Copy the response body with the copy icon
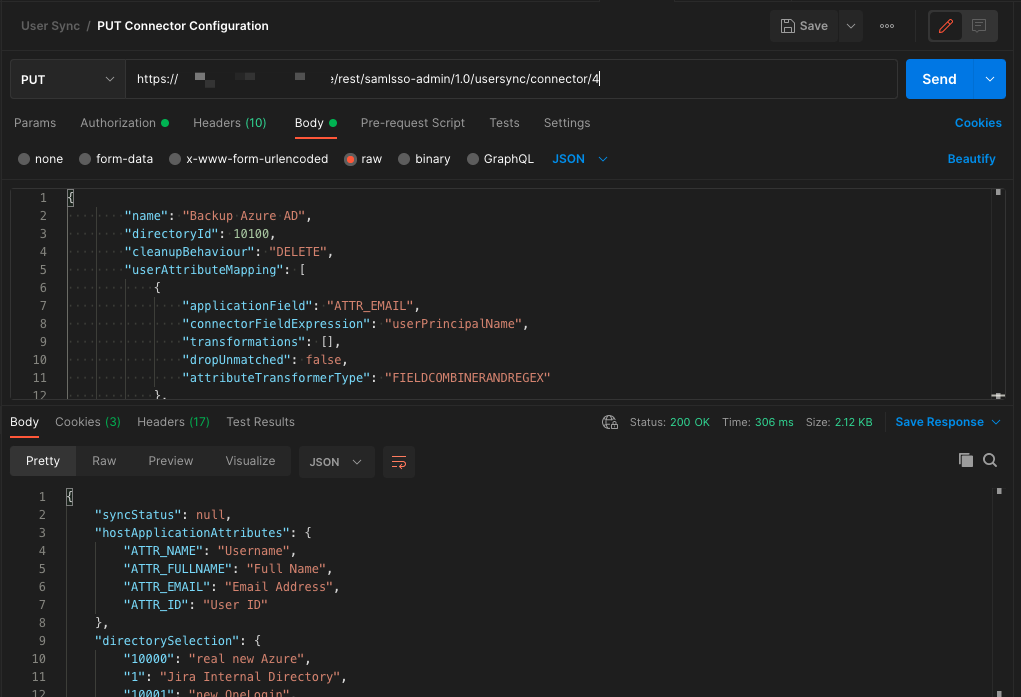The image size is (1021, 697). click(x=965, y=460)
